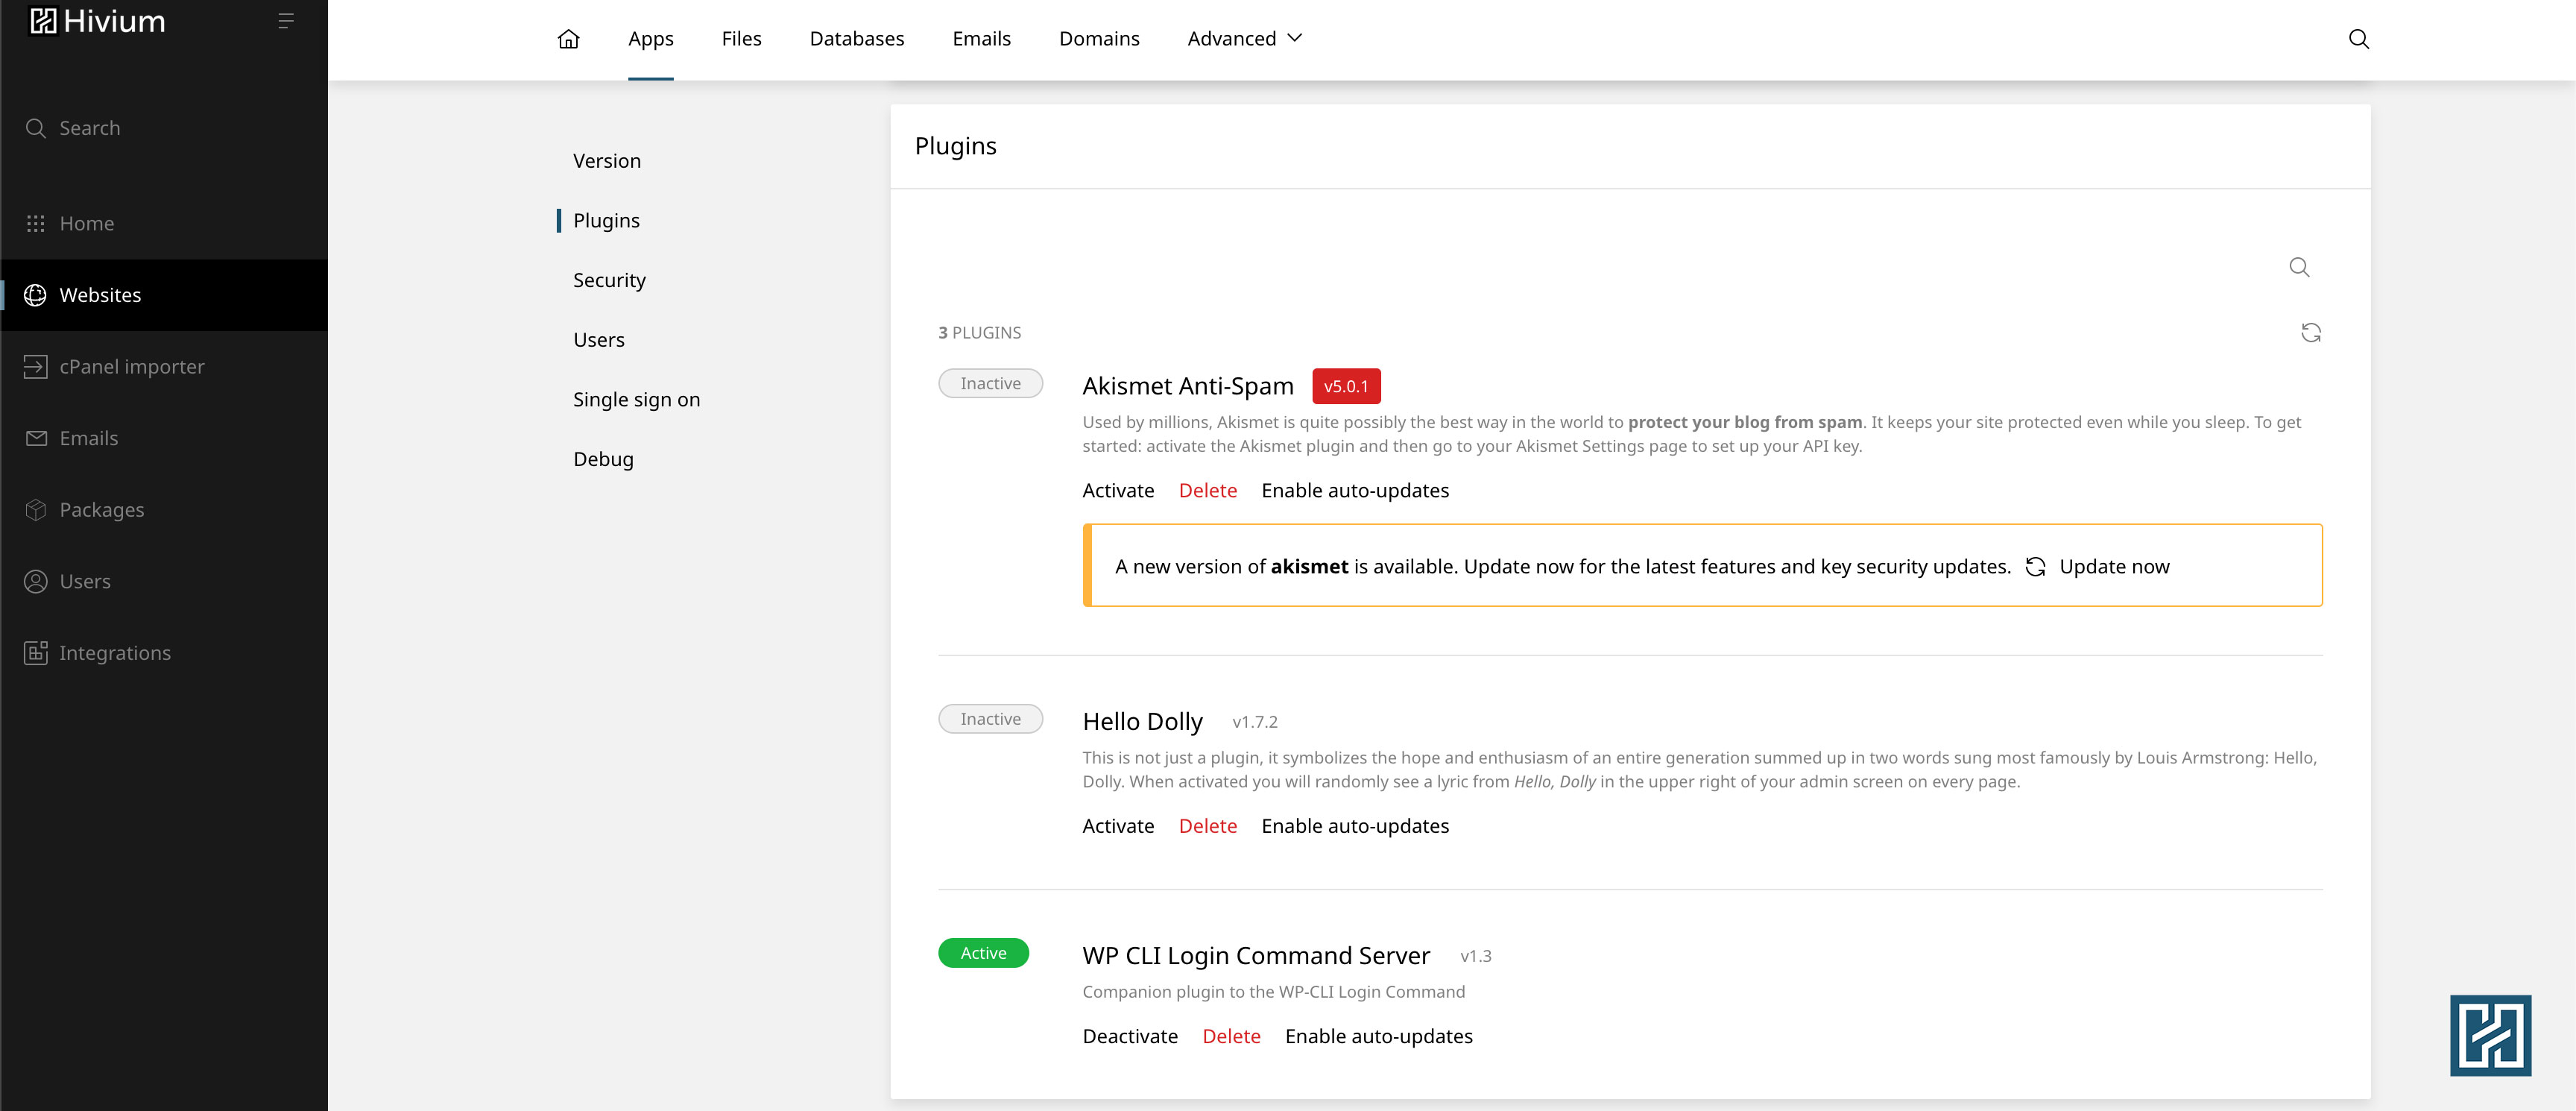Deactivate WP CLI Login Command Server
The image size is (2576, 1111).
(1129, 1036)
